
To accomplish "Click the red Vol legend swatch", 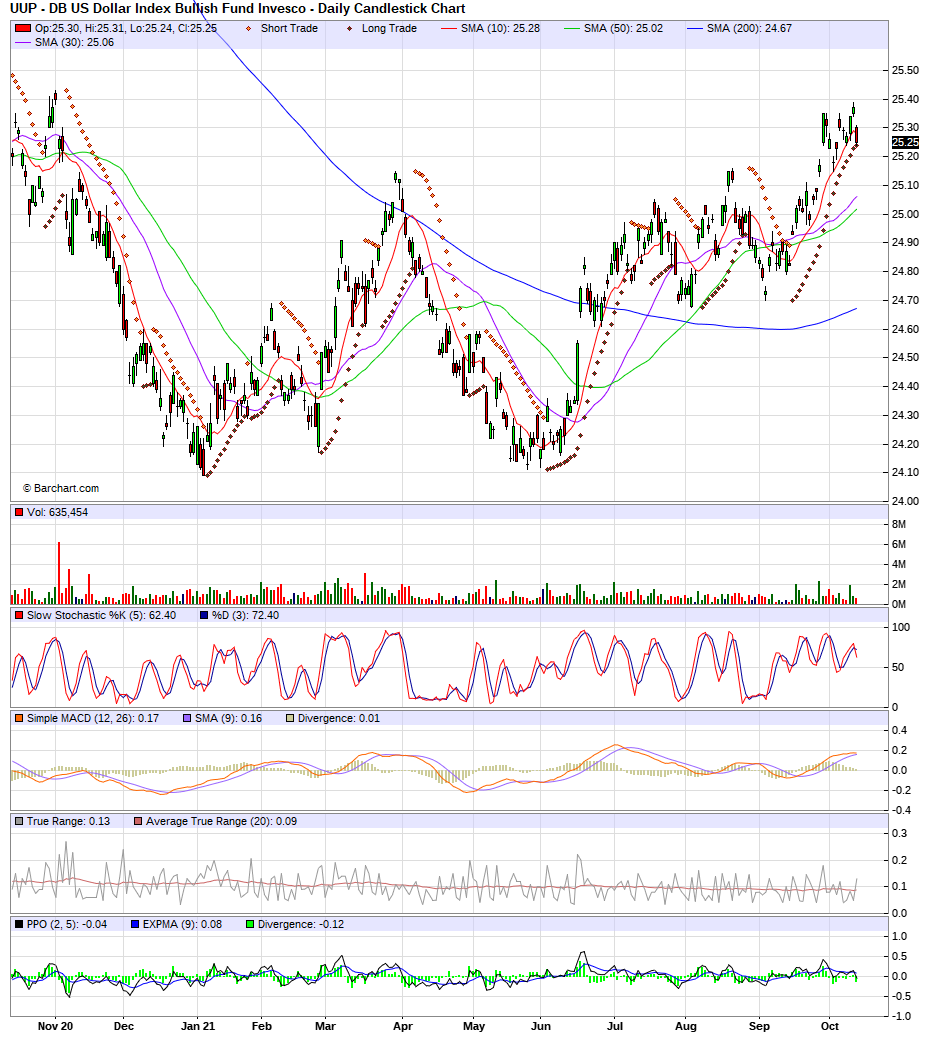I will [19, 512].
